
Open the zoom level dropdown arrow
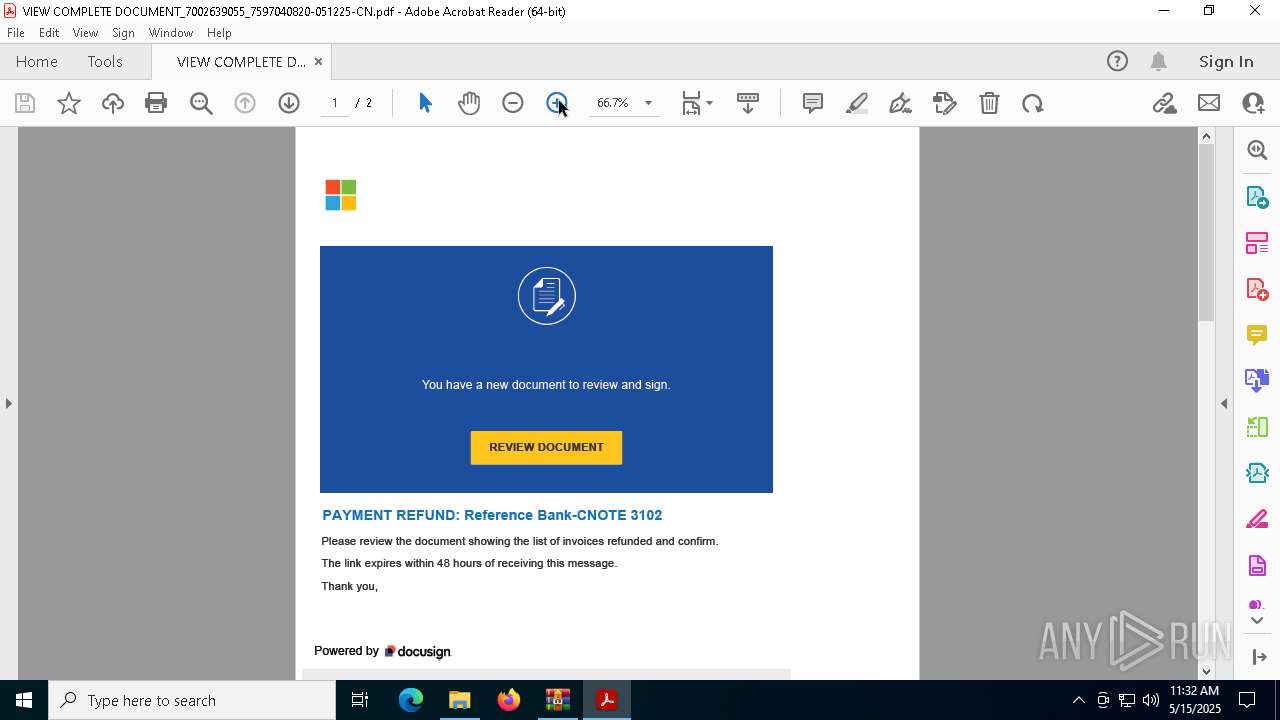648,103
